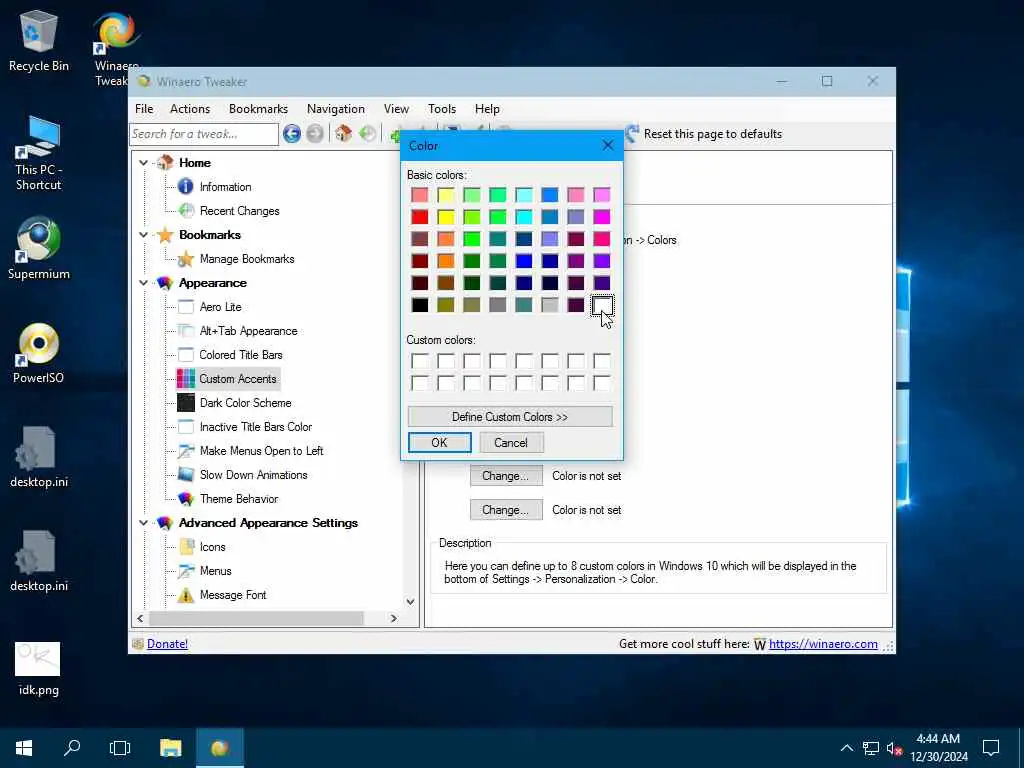Open the Bookmarks menu

pyautogui.click(x=259, y=109)
